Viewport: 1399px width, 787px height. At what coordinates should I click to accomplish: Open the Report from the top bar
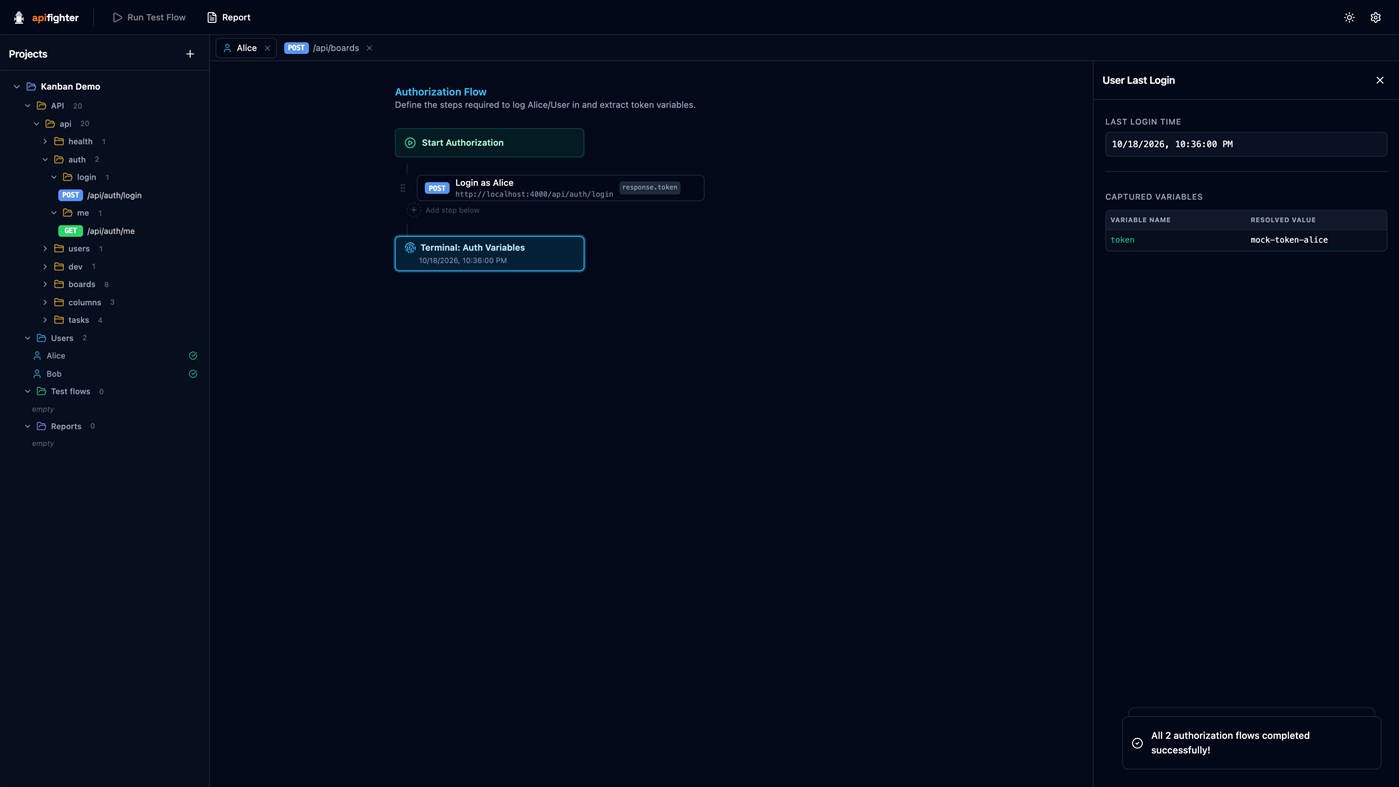tap(229, 17)
